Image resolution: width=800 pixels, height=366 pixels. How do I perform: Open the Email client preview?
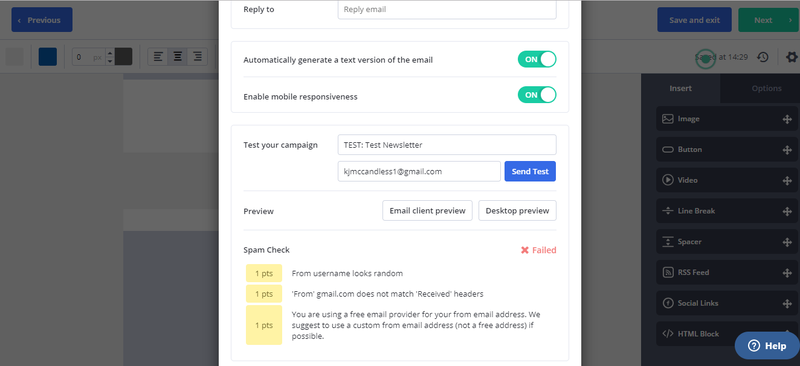point(428,210)
